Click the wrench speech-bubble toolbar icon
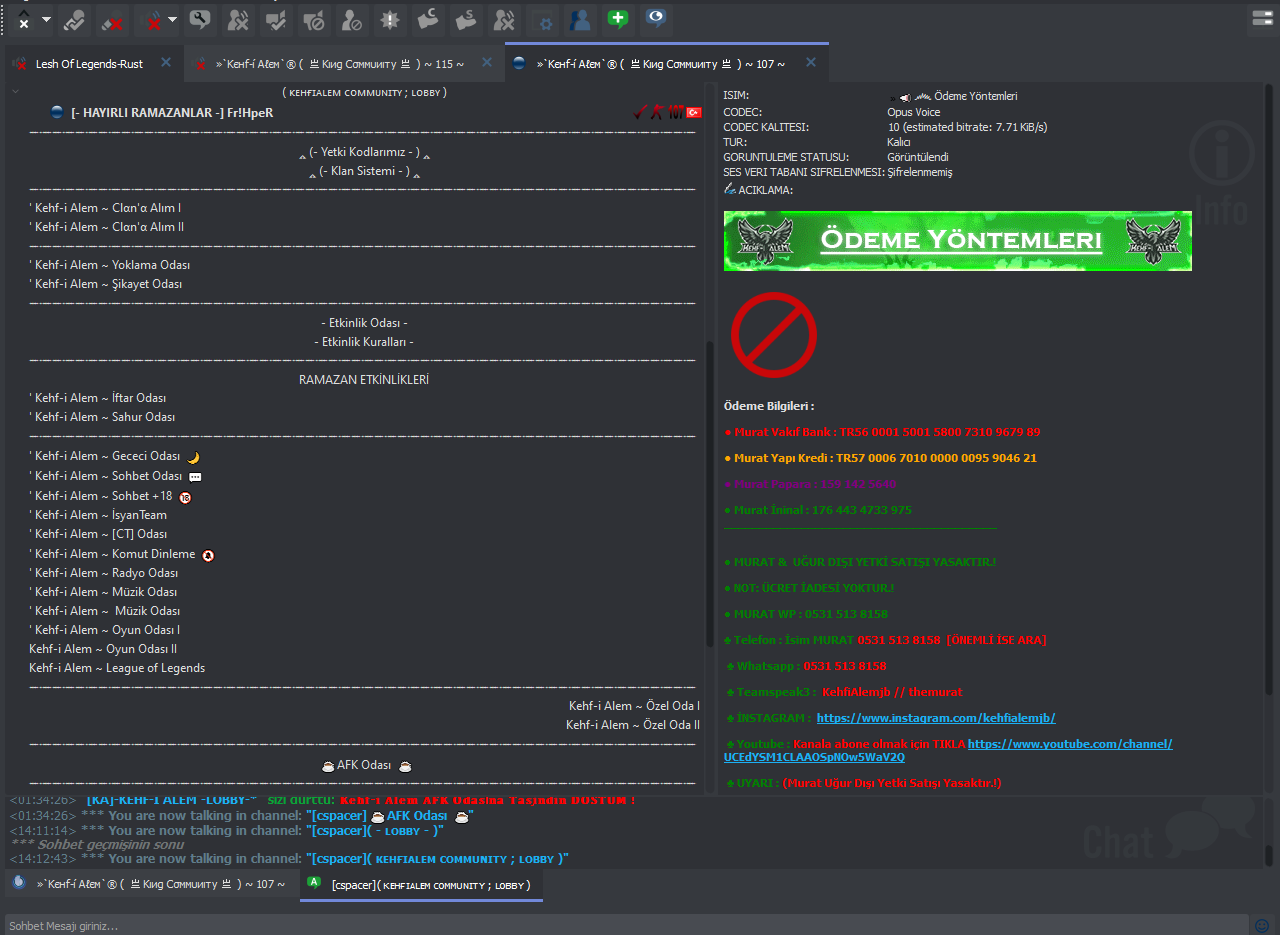The width and height of the screenshot is (1280, 935). [200, 19]
